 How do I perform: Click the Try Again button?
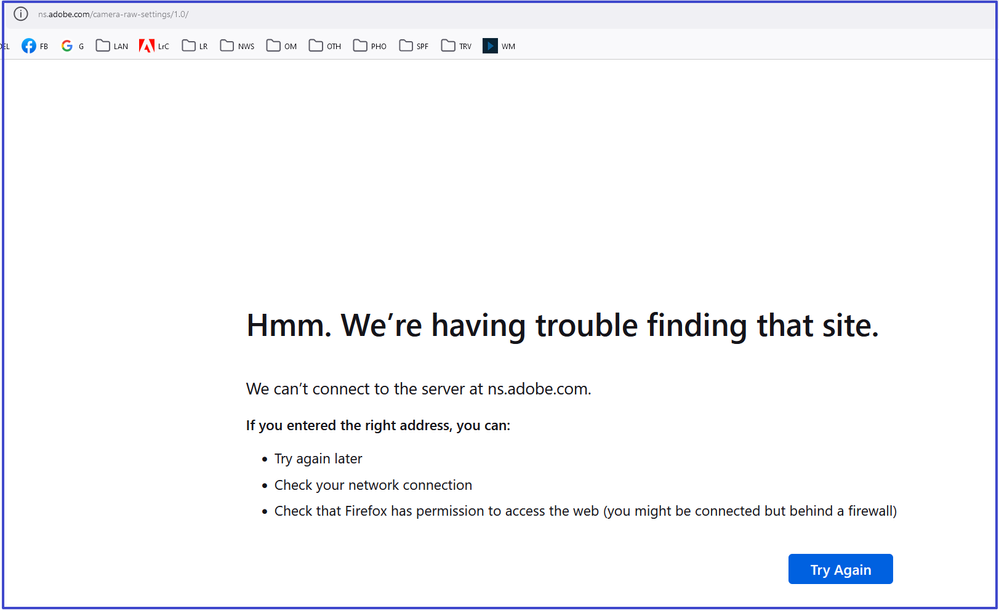pyautogui.click(x=840, y=569)
